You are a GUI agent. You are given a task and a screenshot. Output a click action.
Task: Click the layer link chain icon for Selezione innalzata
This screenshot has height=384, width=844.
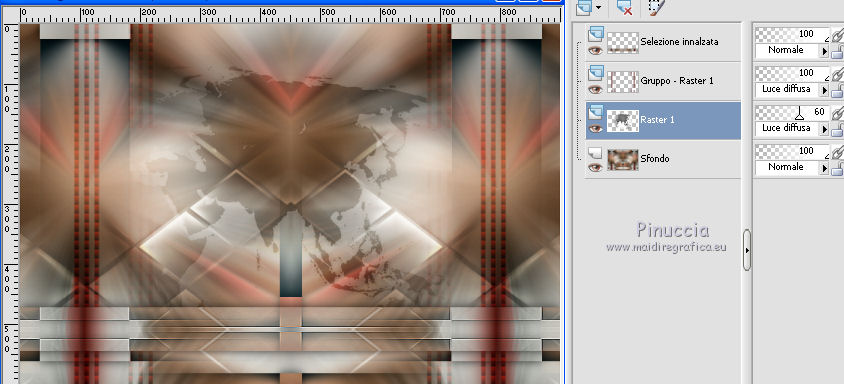click(838, 36)
